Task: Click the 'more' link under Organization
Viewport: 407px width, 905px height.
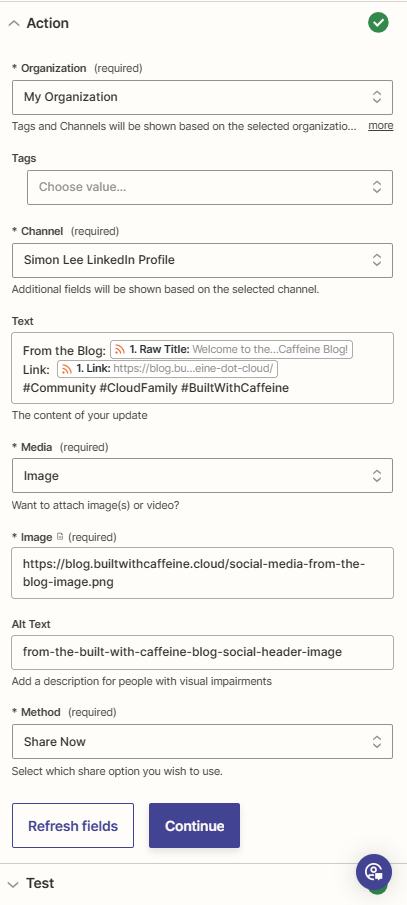Action: coord(381,126)
